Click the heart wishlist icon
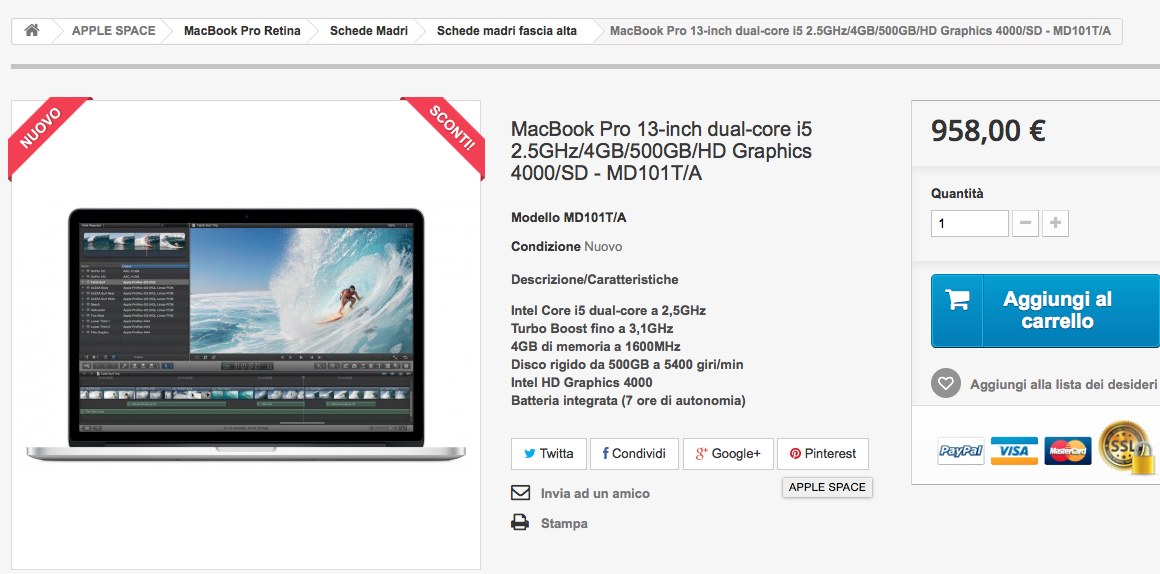 point(945,385)
